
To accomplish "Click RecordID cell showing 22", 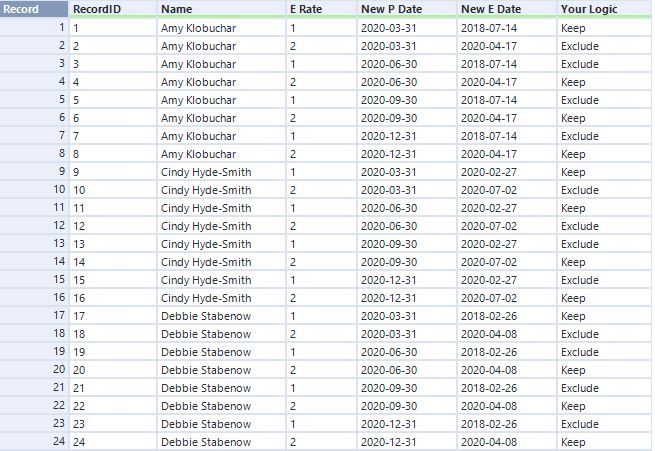I will (x=113, y=405).
